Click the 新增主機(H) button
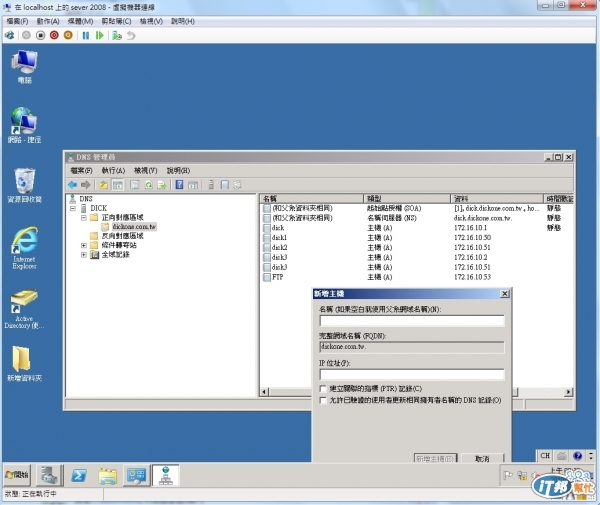Screen dimensions: 600x505 pyautogui.click(x=435, y=459)
